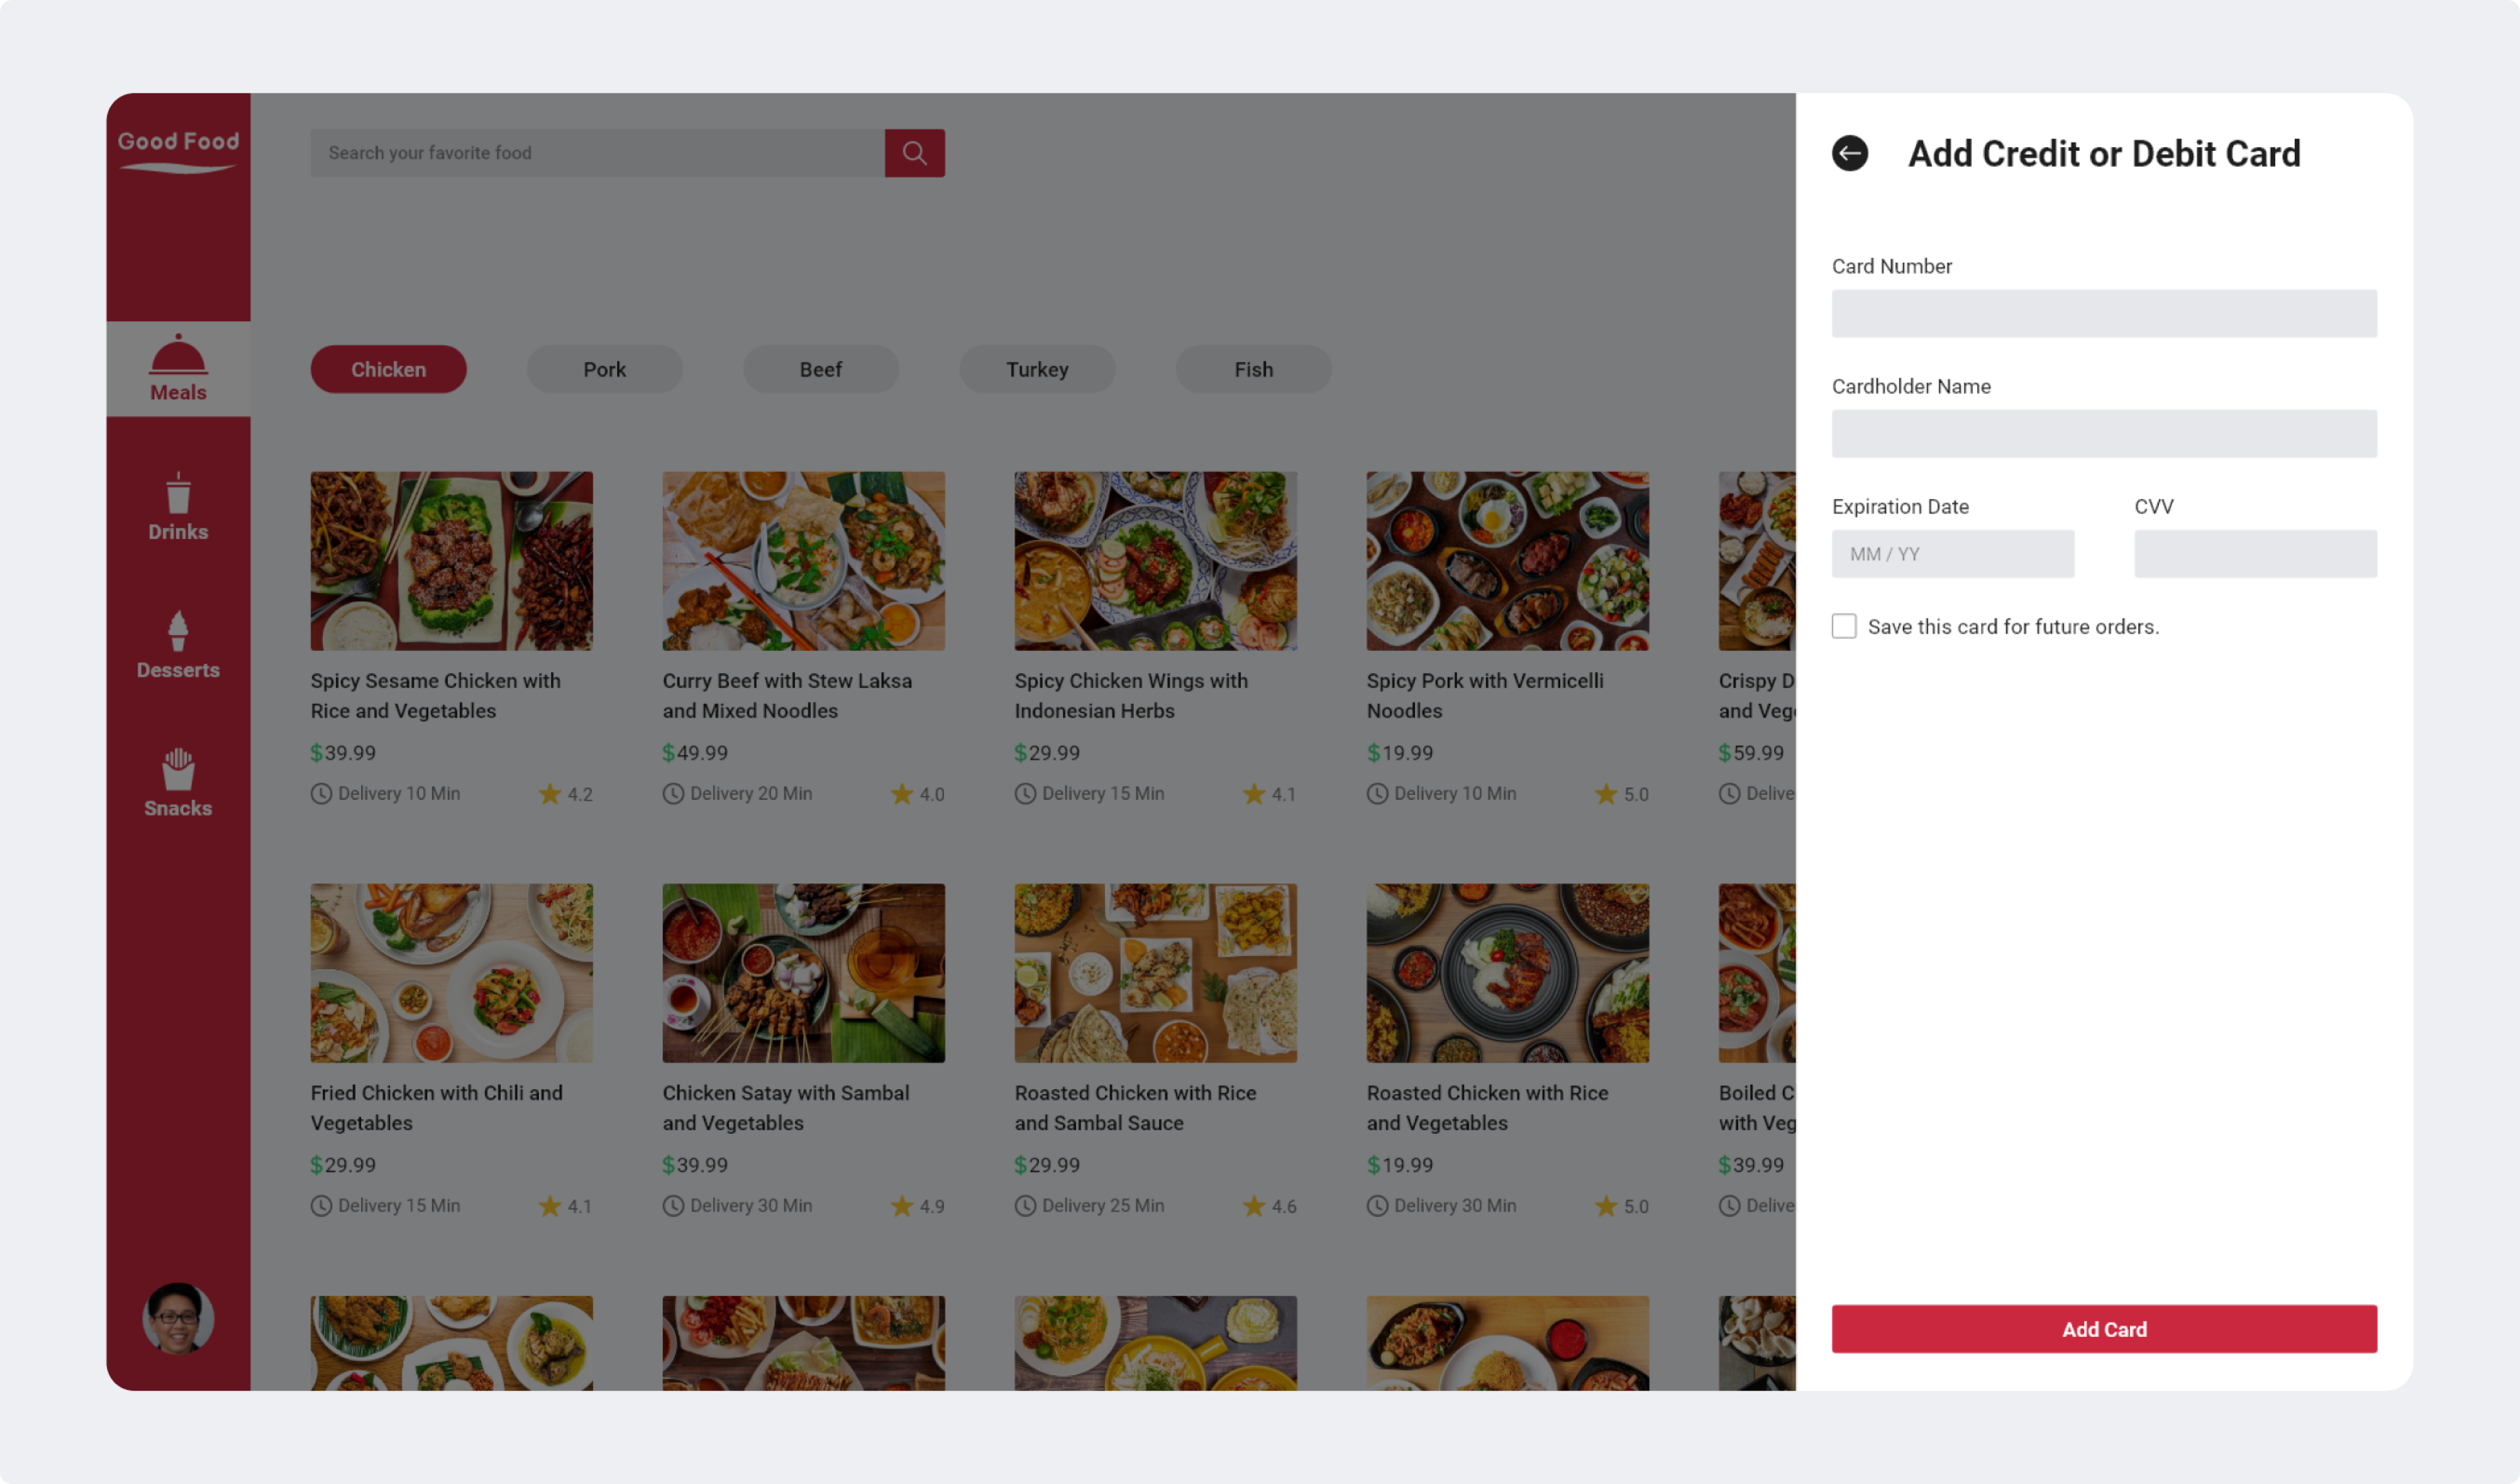The image size is (2520, 1484).
Task: Choose the Fish category pill
Action: [x=1253, y=369]
